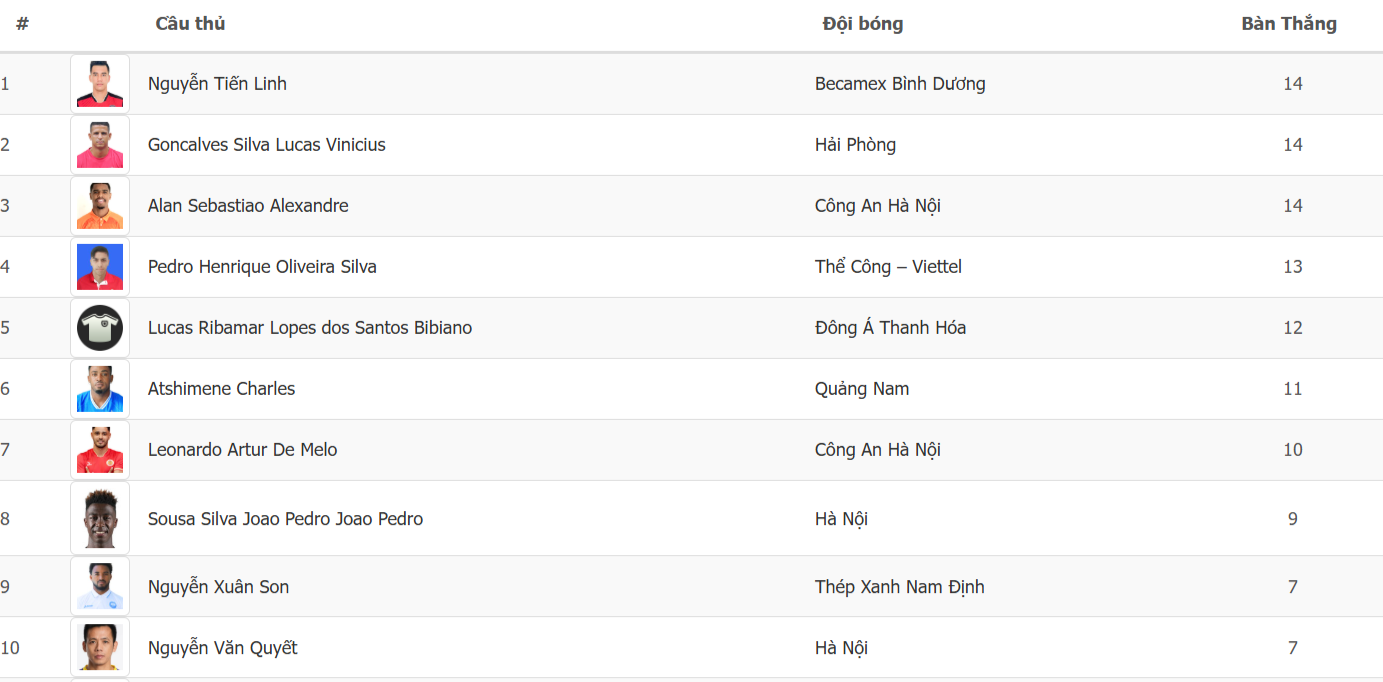Click the Thép Xanh Nam Định team name
Image resolution: width=1383 pixels, height=682 pixels.
[899, 587]
